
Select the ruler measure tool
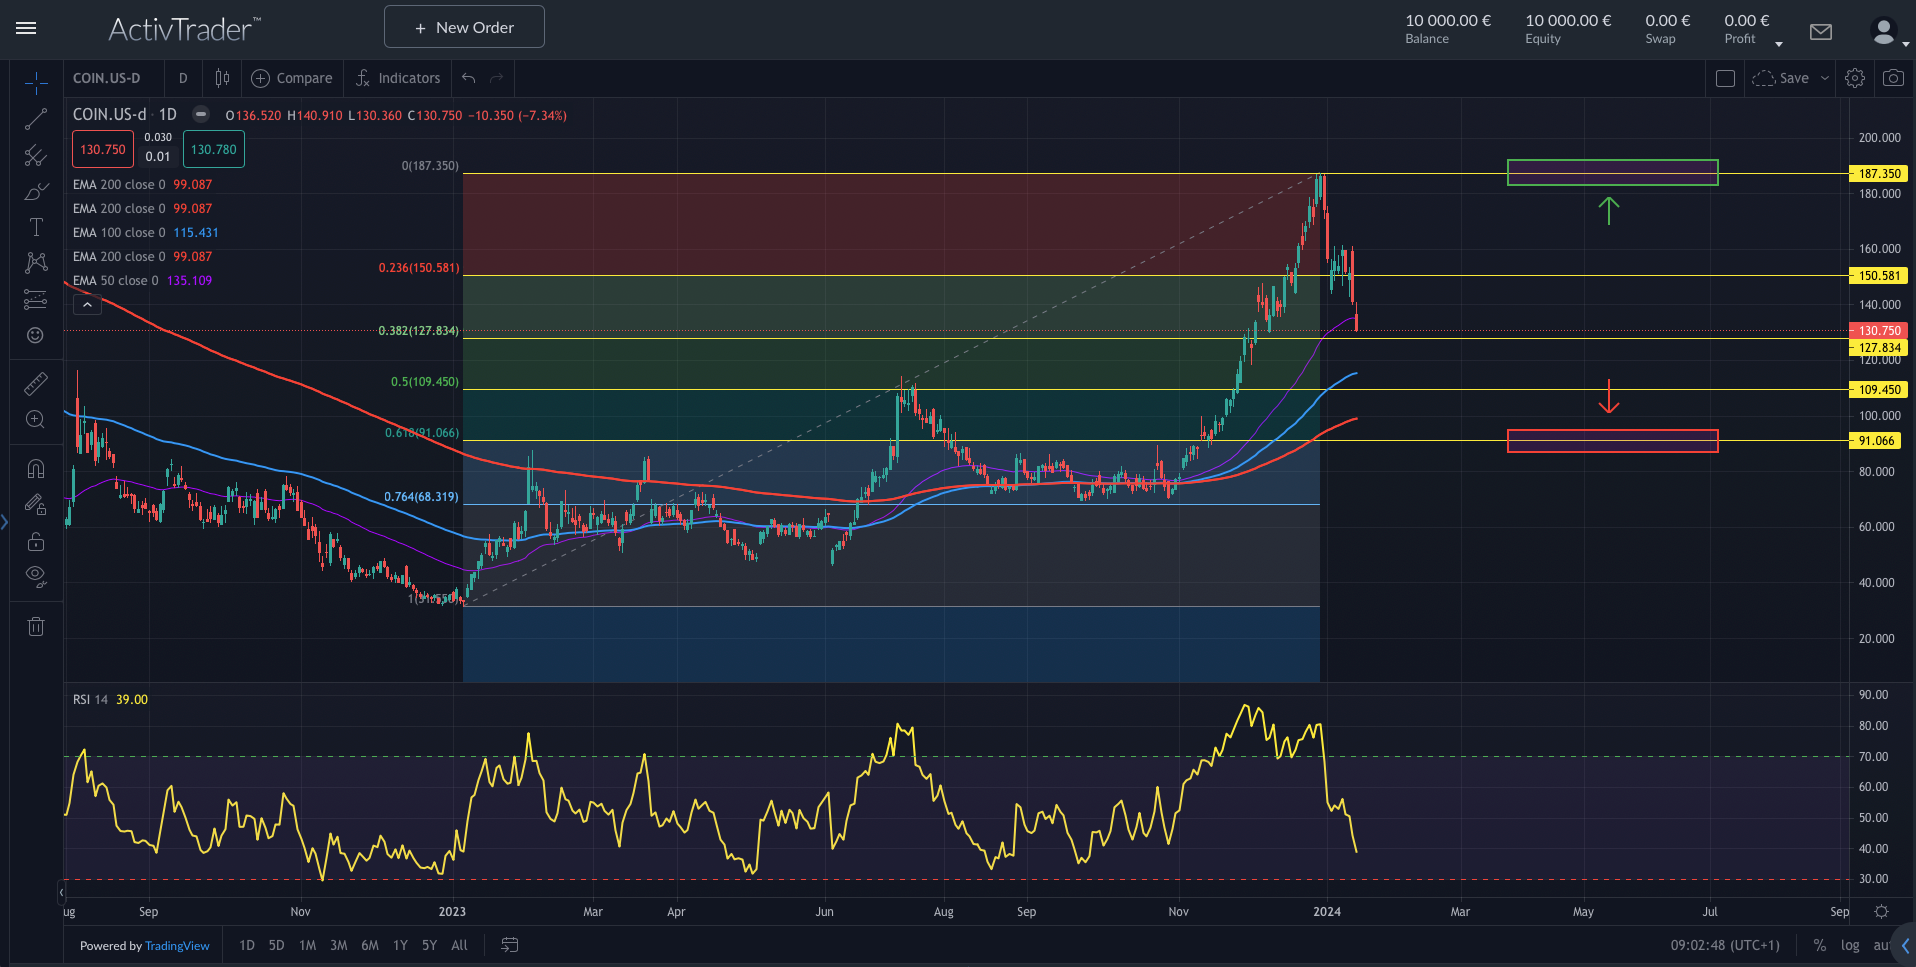36,384
